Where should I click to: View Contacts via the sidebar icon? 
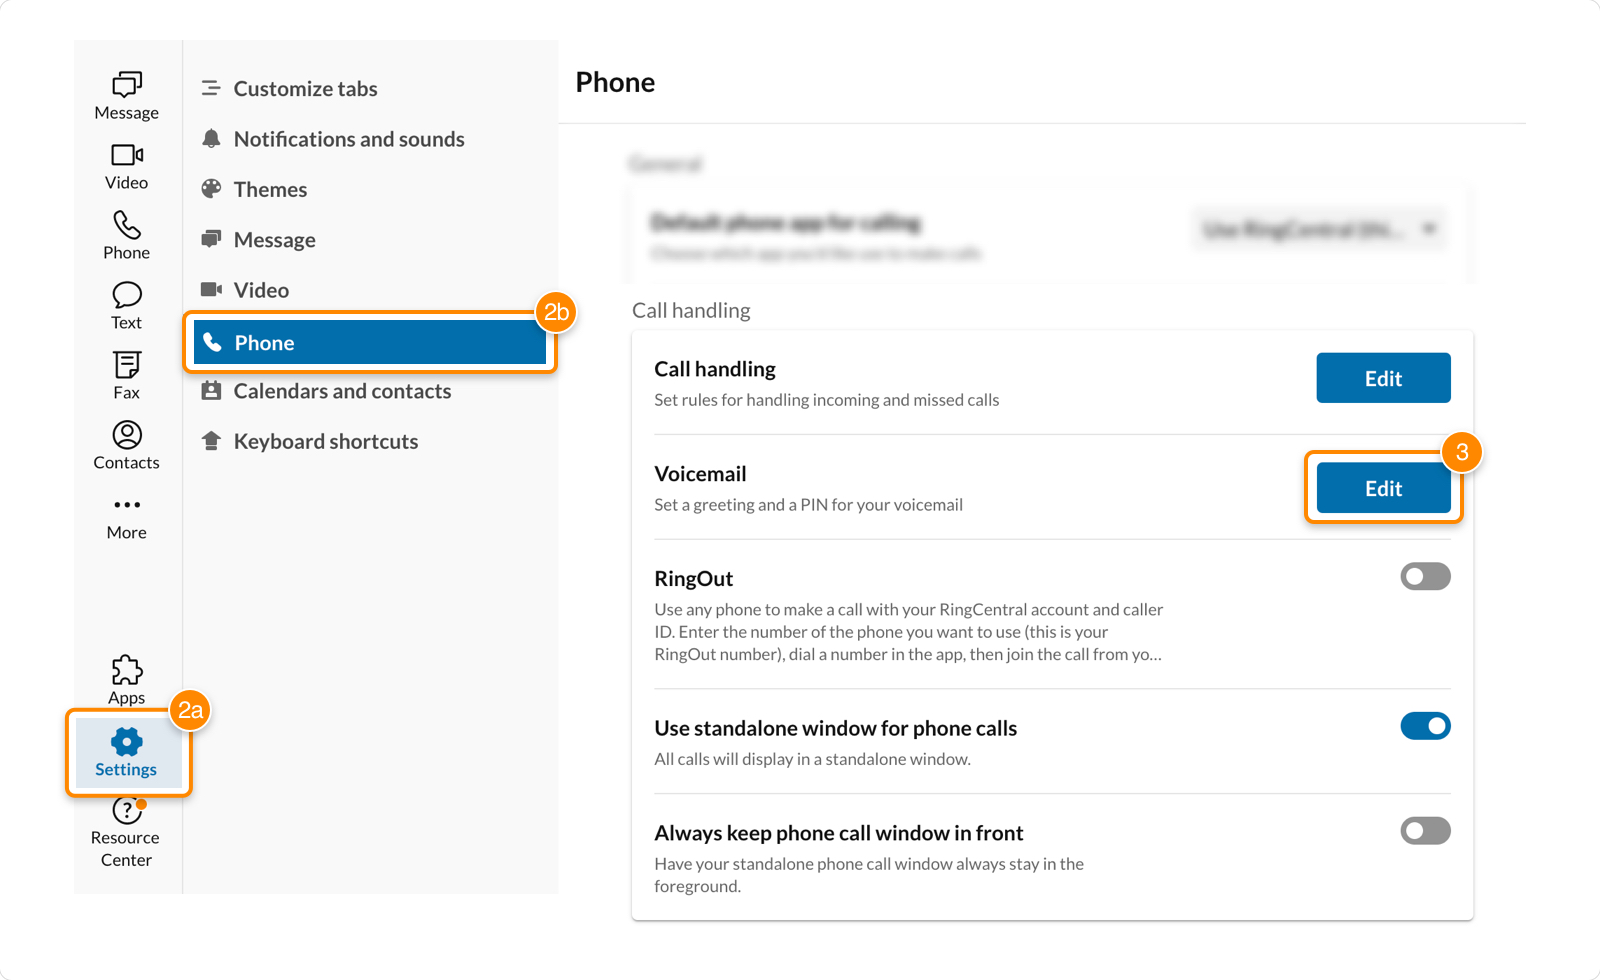click(126, 444)
